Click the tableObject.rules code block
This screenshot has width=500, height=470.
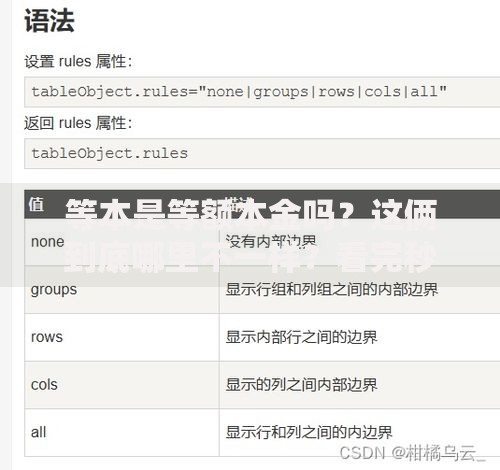262,153
